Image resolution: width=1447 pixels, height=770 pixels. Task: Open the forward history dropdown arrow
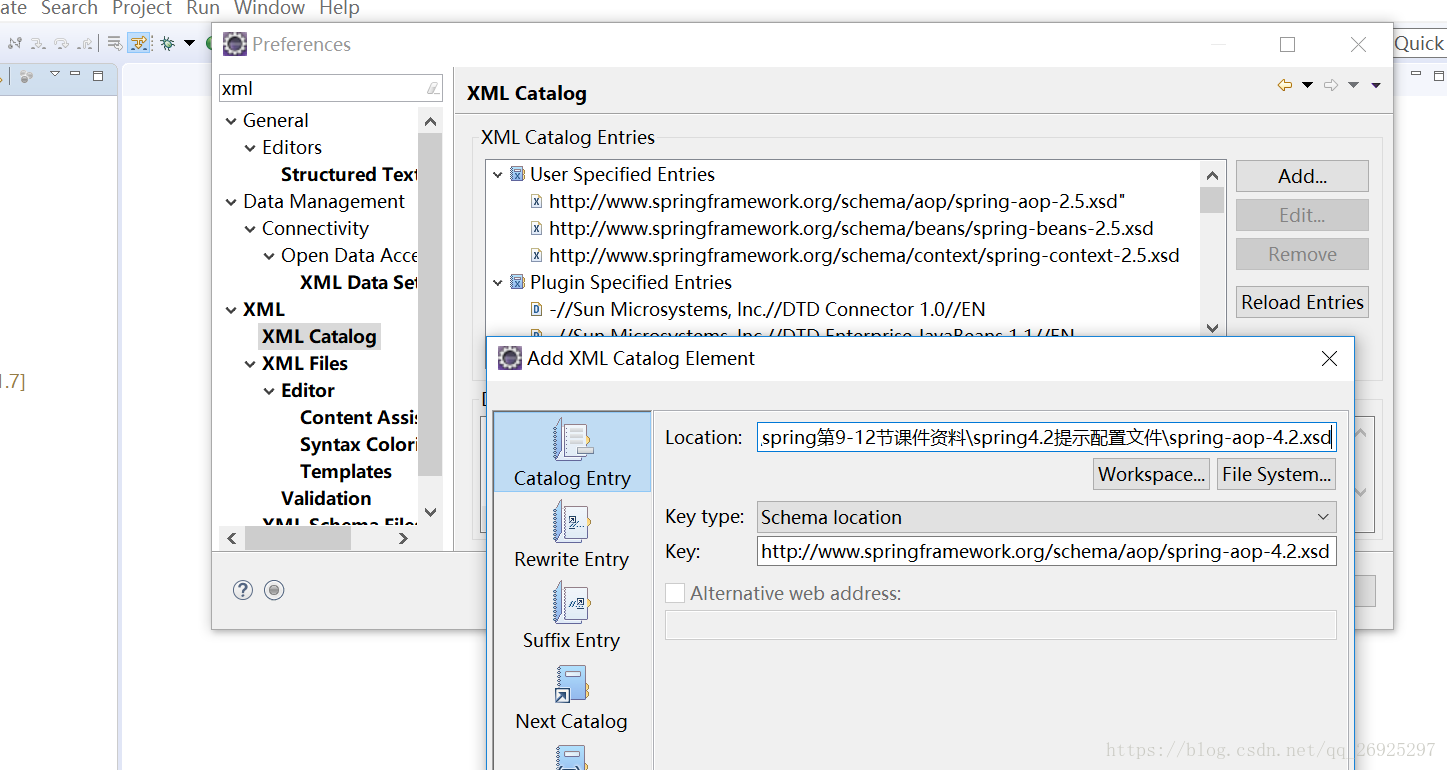[1353, 86]
